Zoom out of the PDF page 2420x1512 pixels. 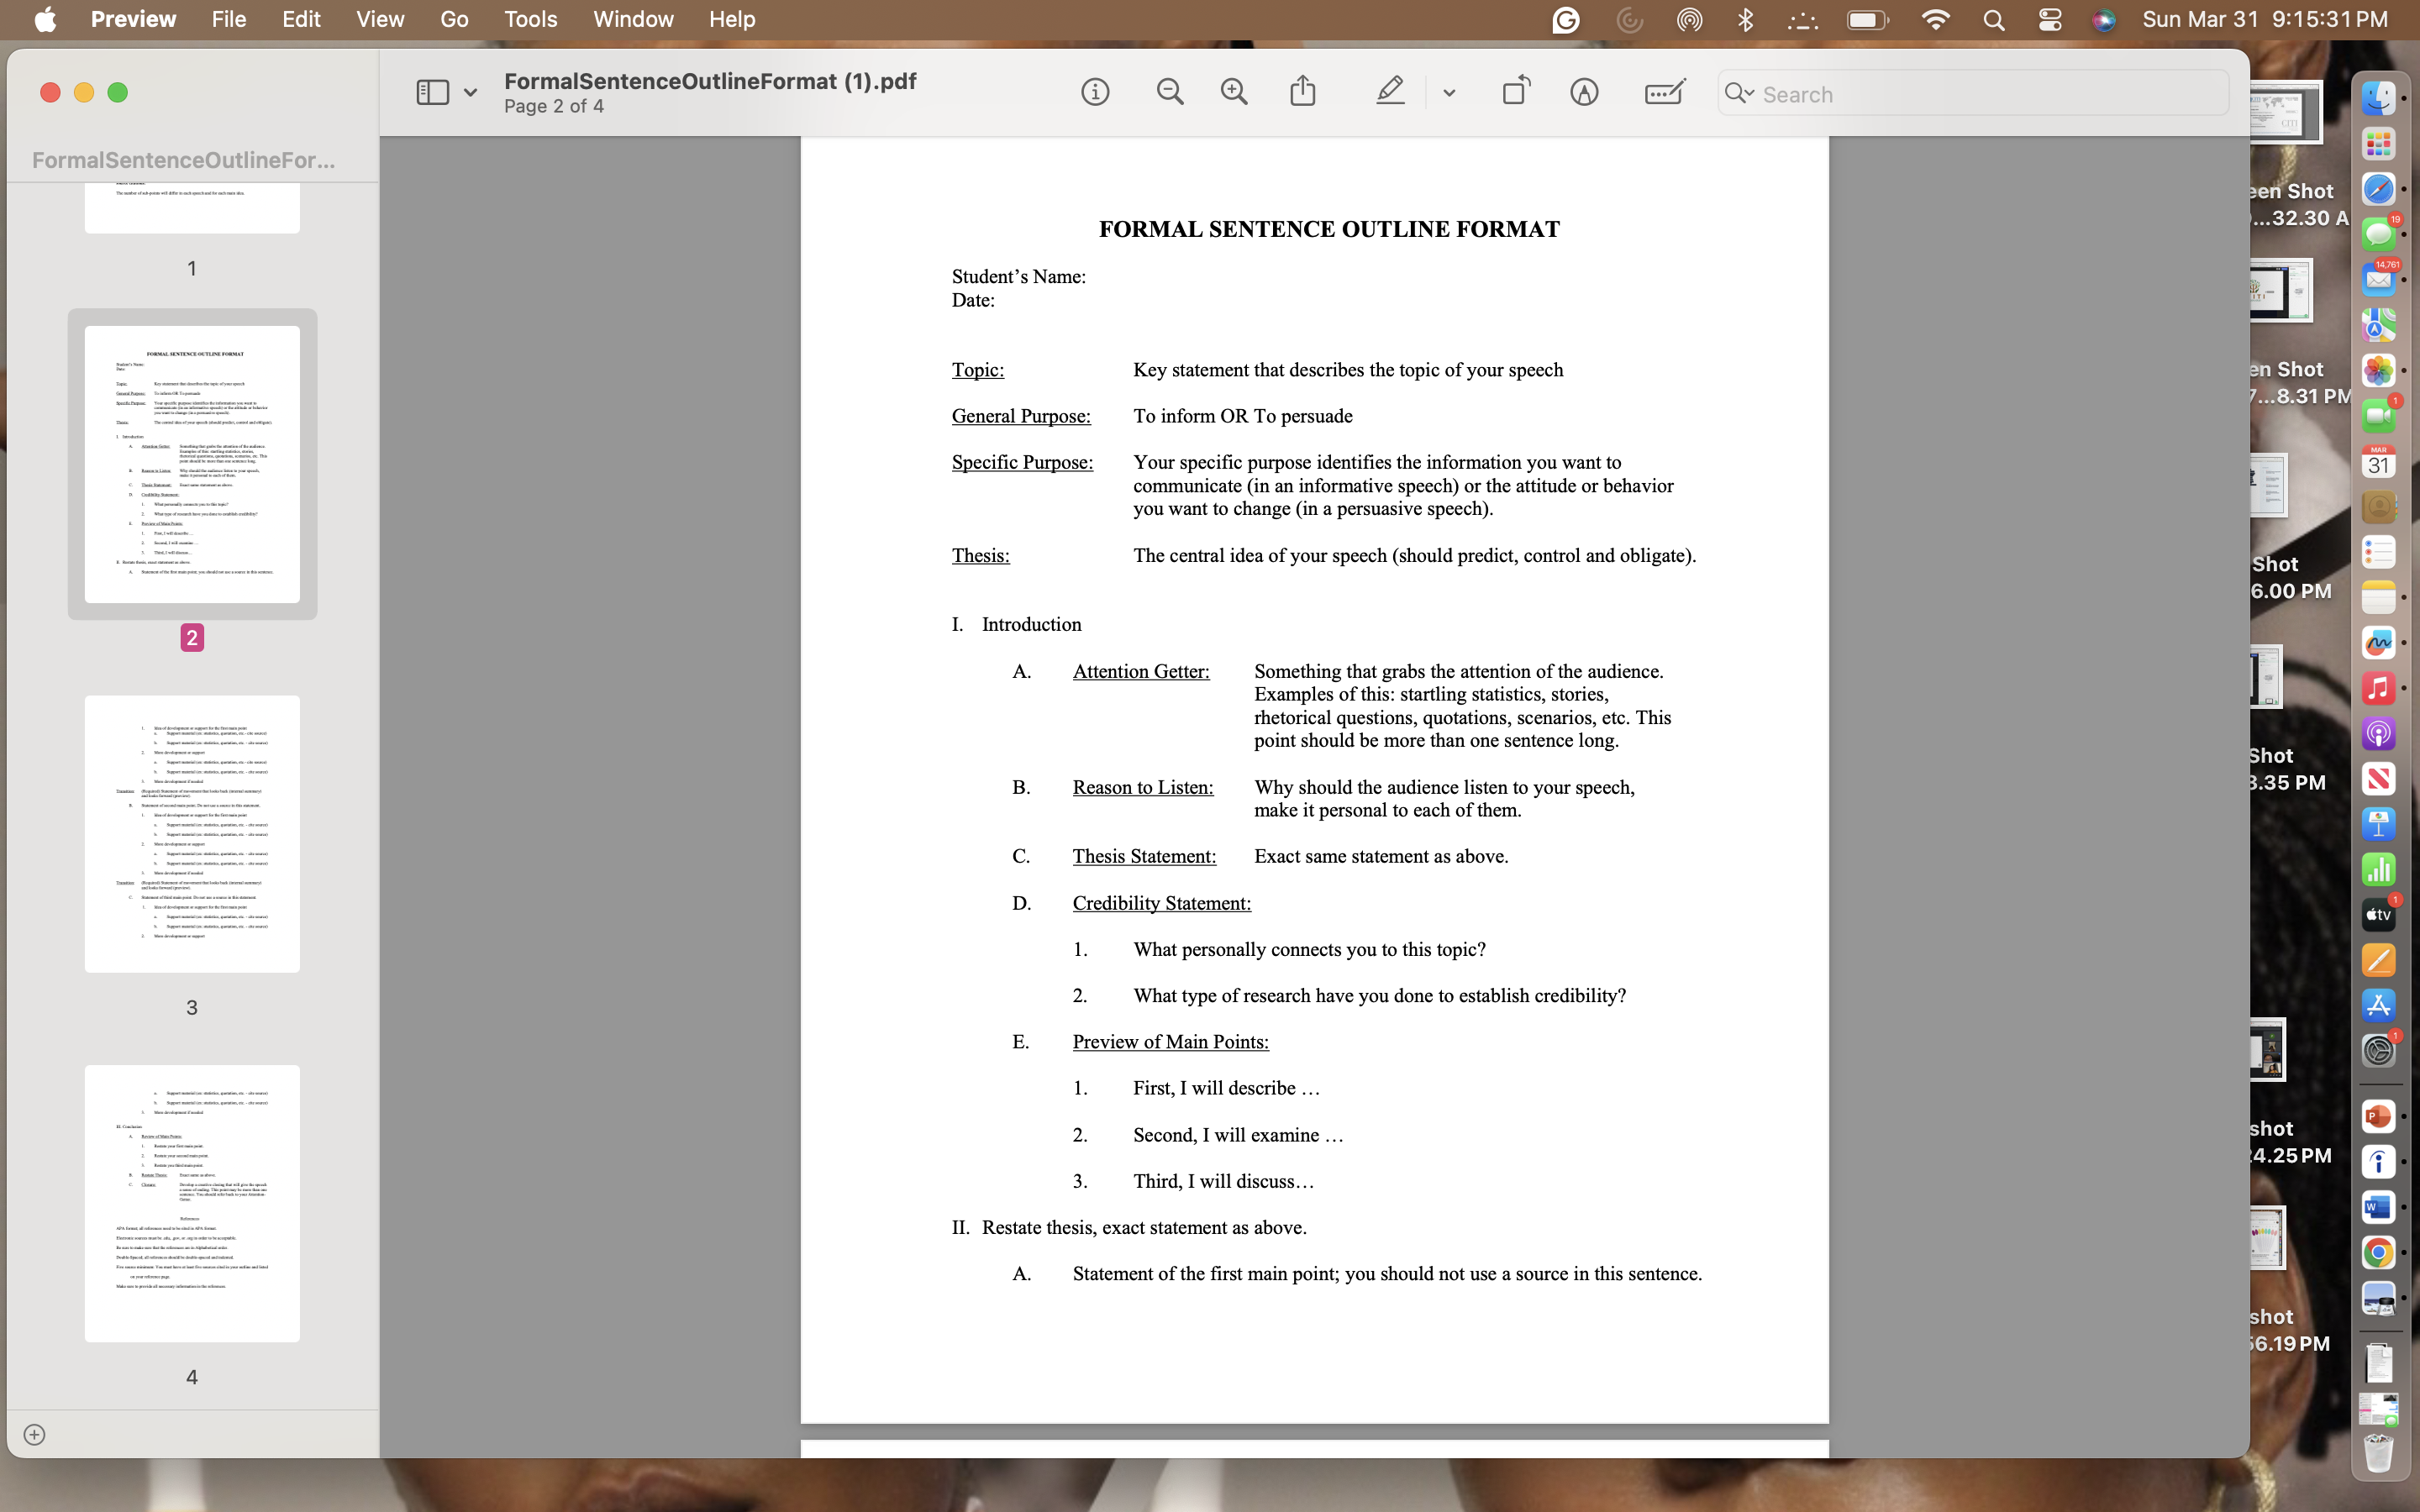click(x=1170, y=91)
